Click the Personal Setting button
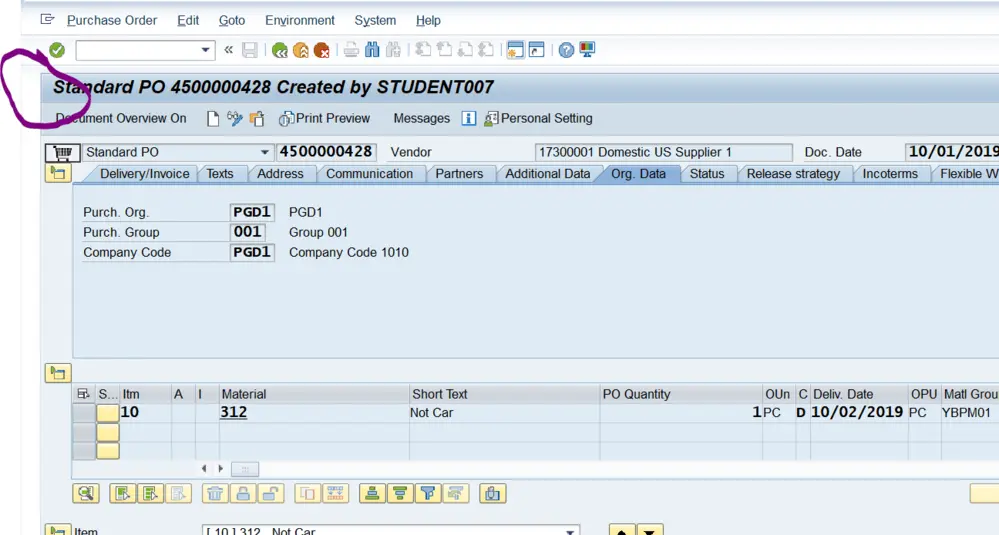Image resolution: width=999 pixels, height=535 pixels. (x=538, y=118)
